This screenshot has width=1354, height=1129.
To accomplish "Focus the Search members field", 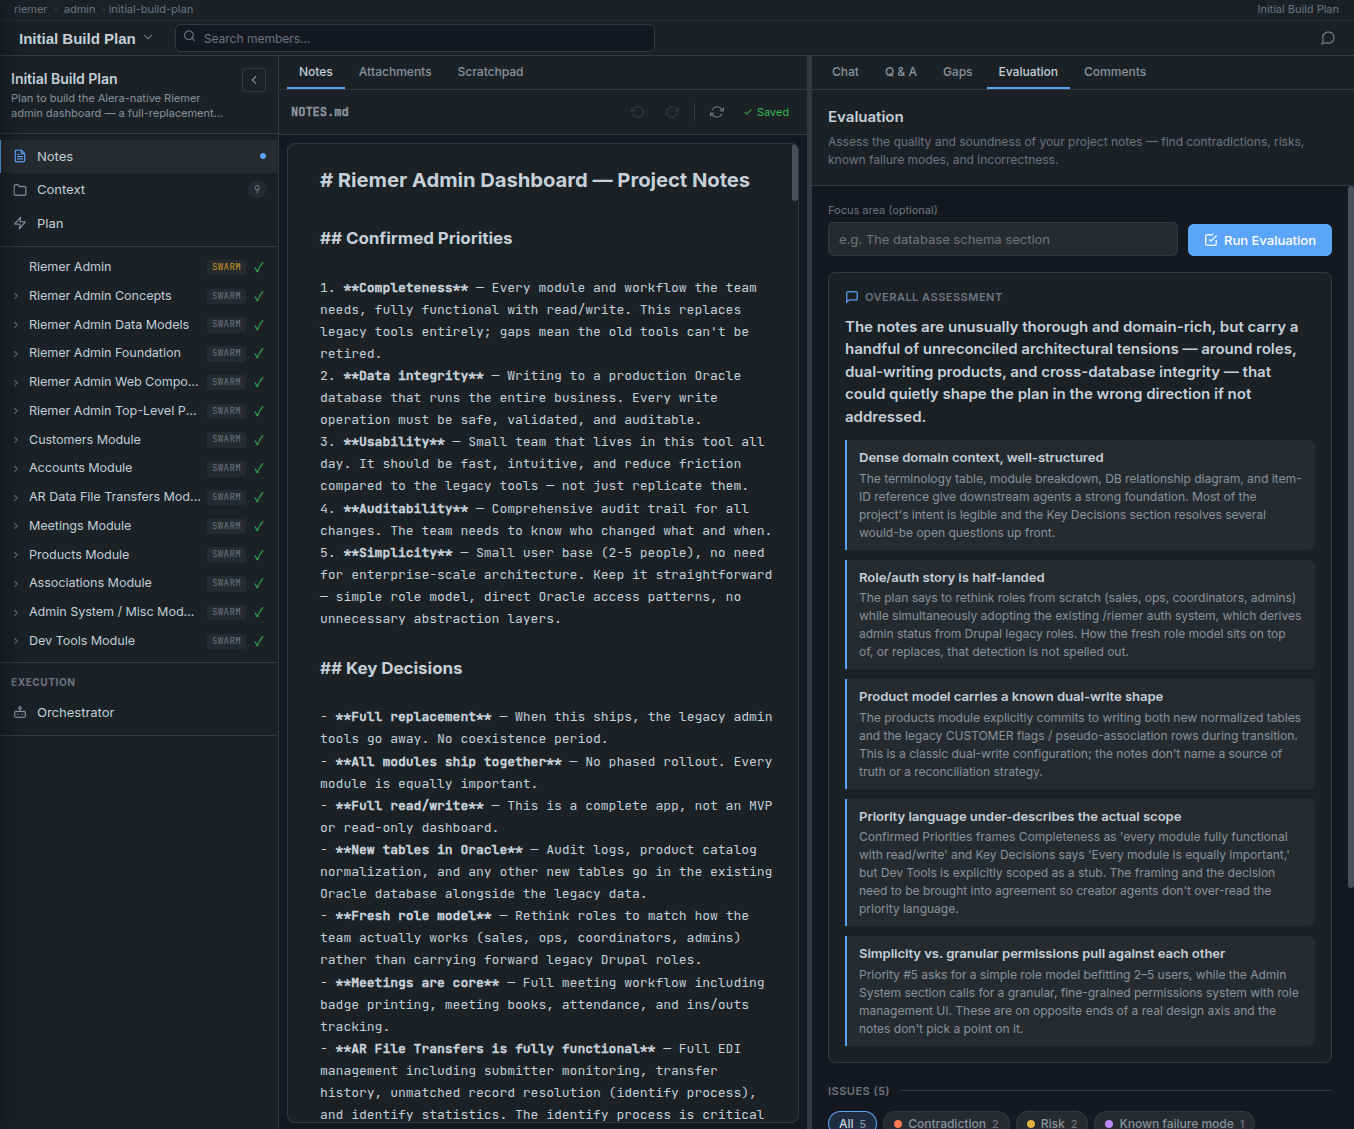I will click(415, 38).
